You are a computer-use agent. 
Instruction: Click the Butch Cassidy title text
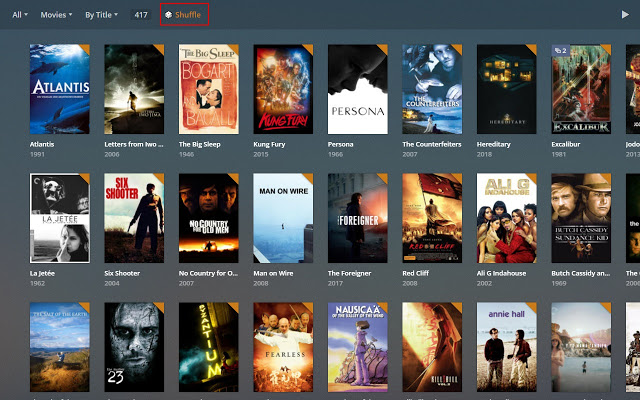(581, 273)
